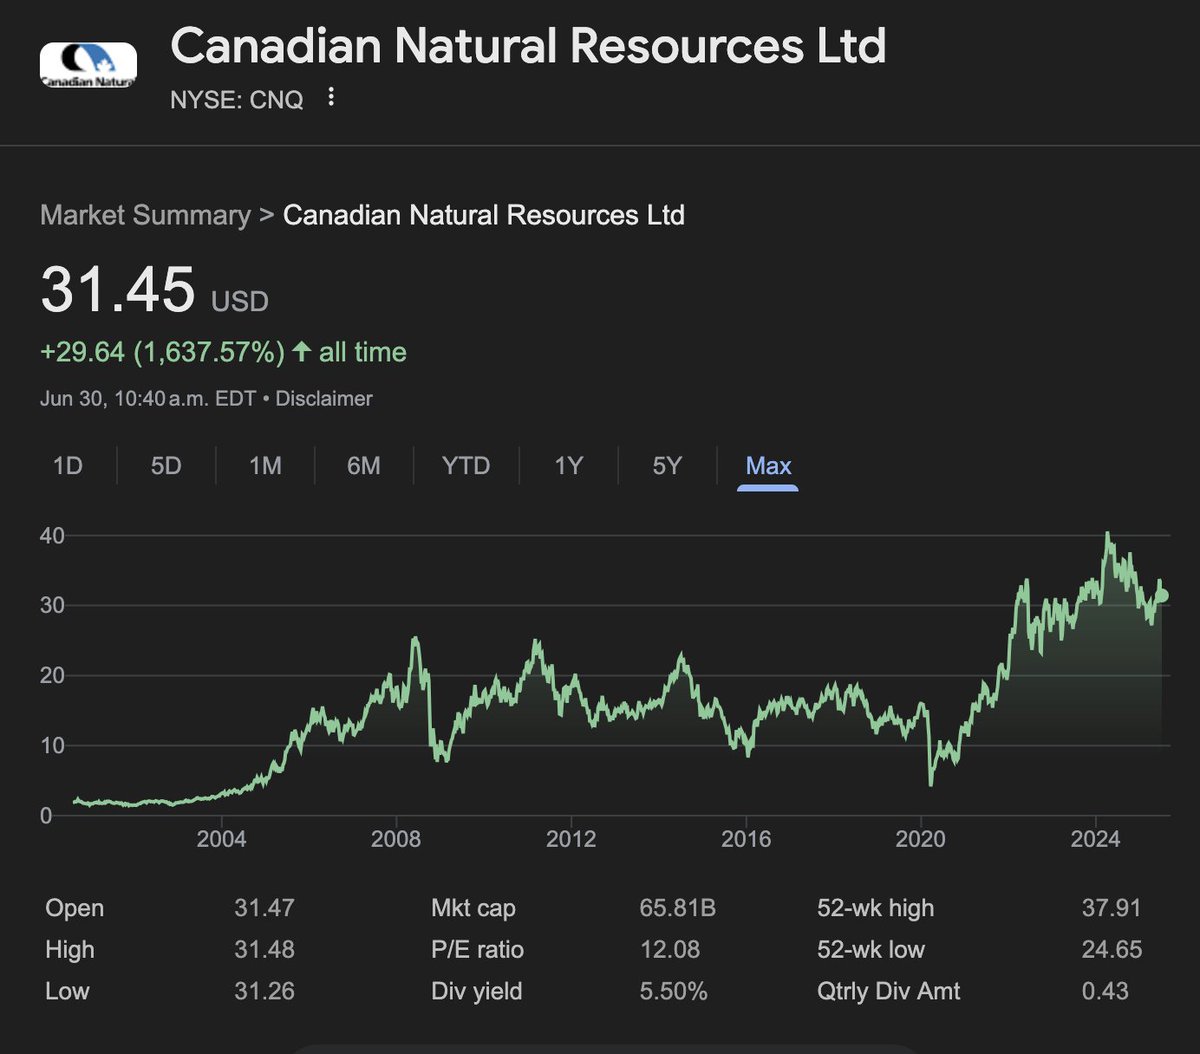Screen dimensions: 1200x1054
Task: Click the Open value 31.47
Action: coord(264,909)
